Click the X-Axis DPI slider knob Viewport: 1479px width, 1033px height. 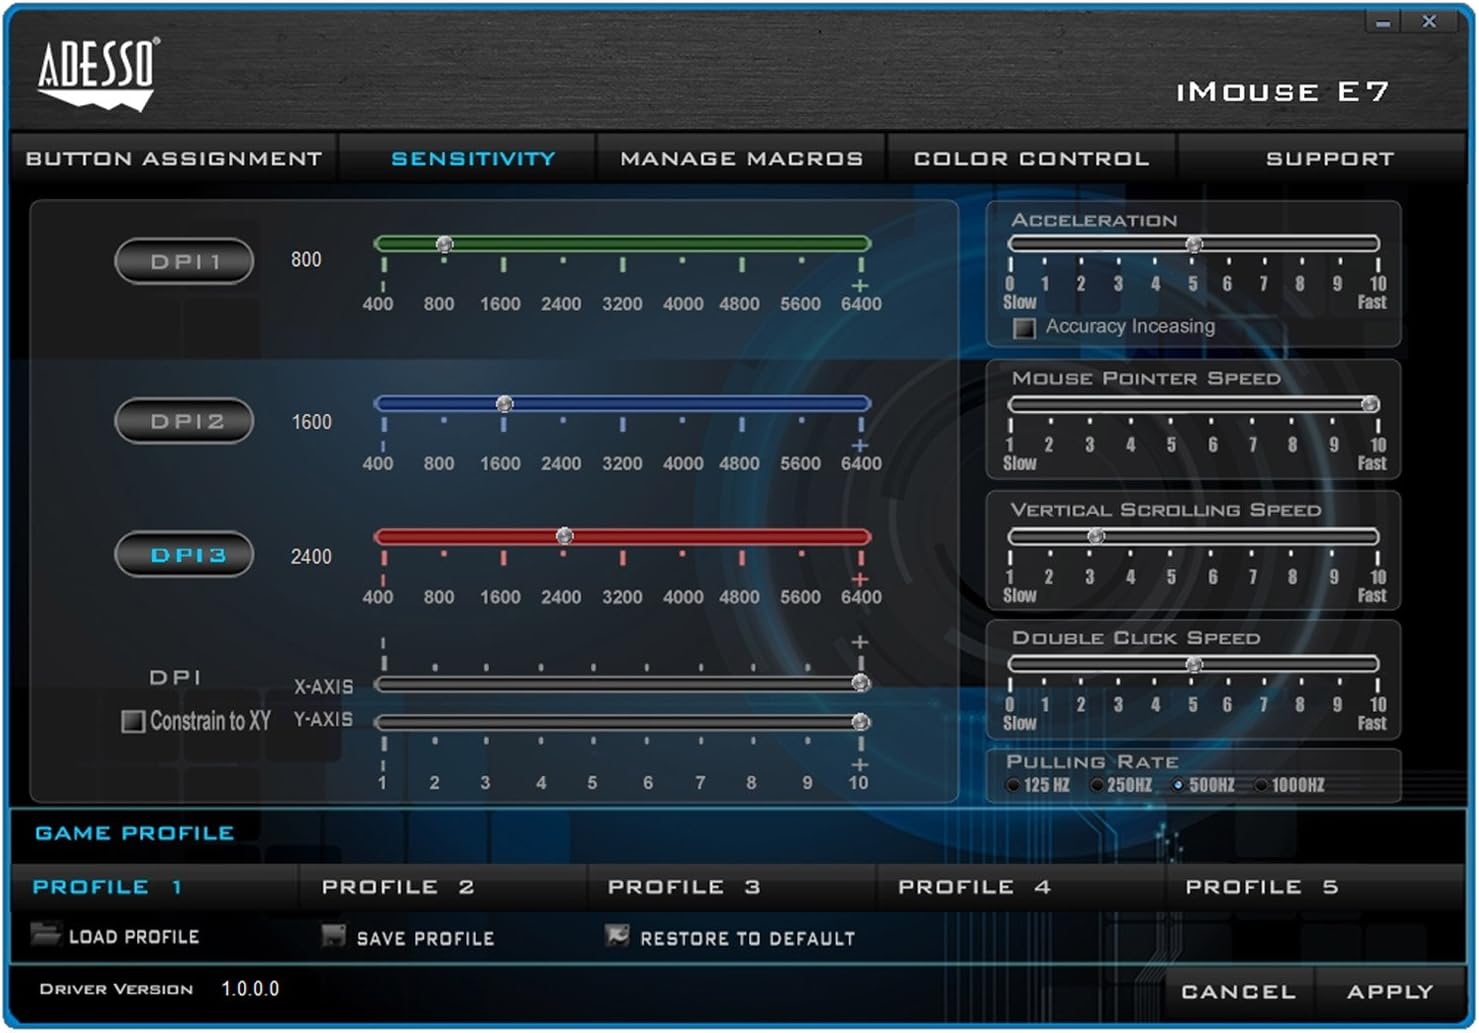(860, 683)
